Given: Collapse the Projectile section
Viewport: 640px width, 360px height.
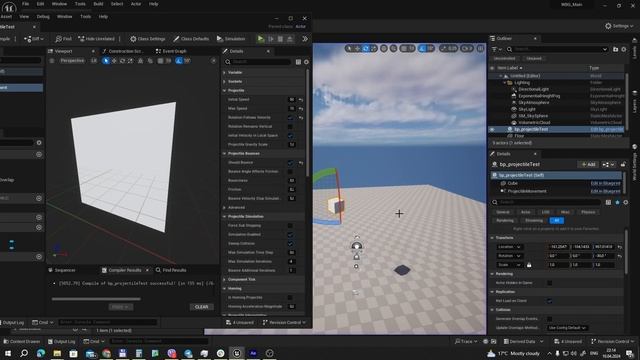Looking at the screenshot, I should click(224, 90).
